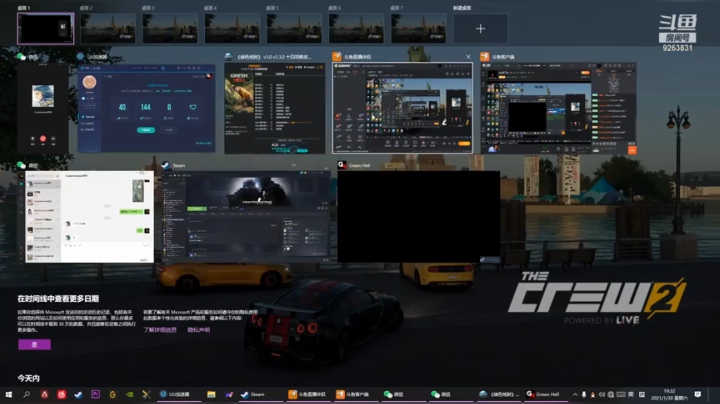Viewport: 720px width, 404px height.
Task: Switch to the second 微信 taskbar button
Action: click(x=450, y=394)
